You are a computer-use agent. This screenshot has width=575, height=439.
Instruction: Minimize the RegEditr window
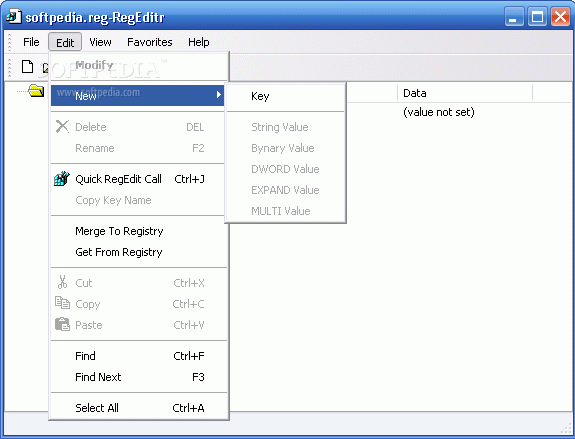(x=514, y=17)
